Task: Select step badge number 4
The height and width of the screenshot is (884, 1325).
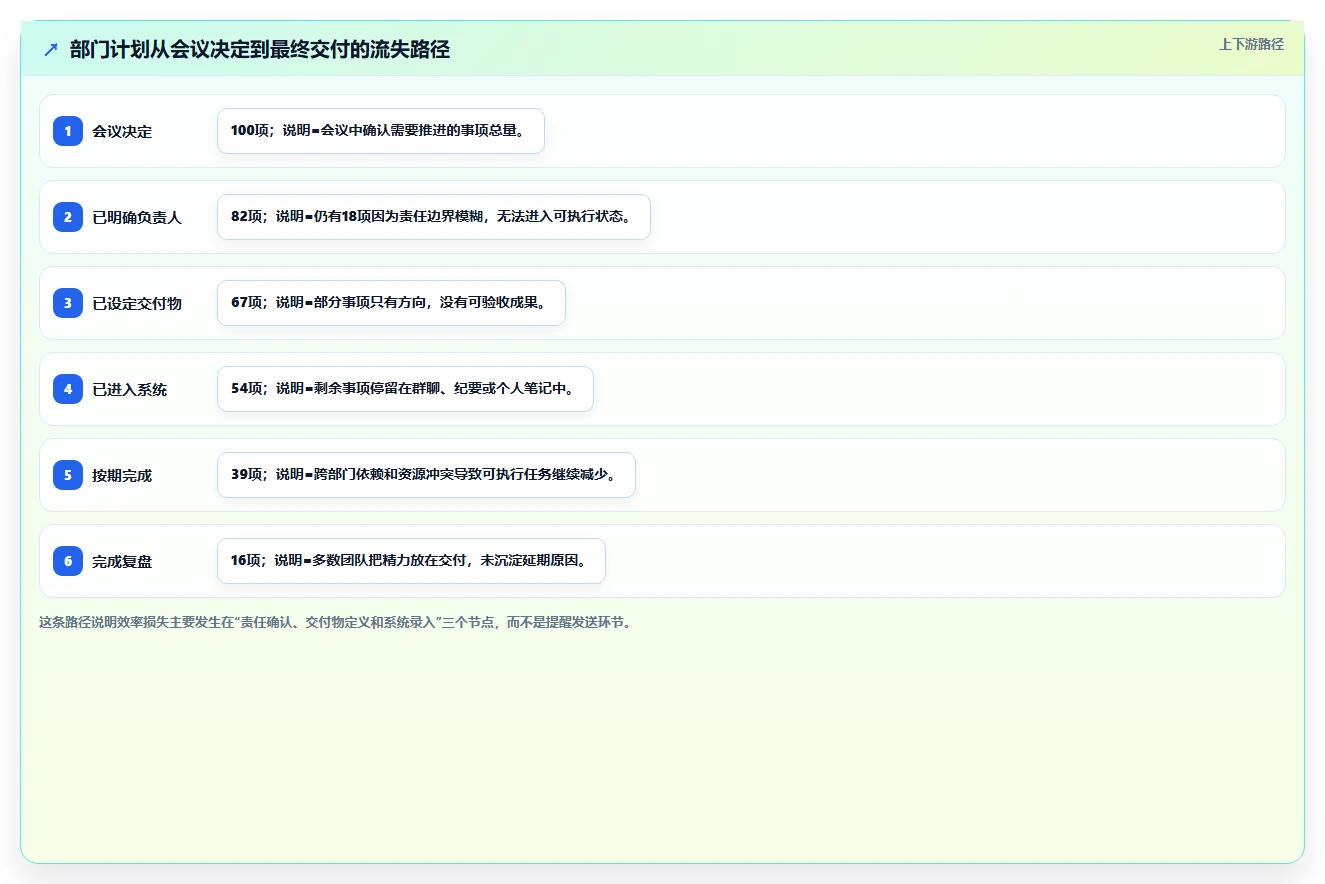Action: 68,389
